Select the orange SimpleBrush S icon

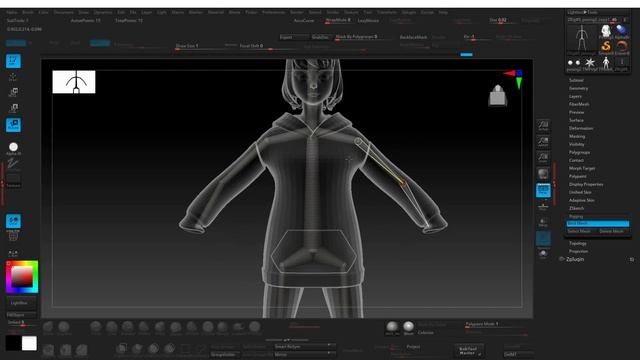(606, 46)
